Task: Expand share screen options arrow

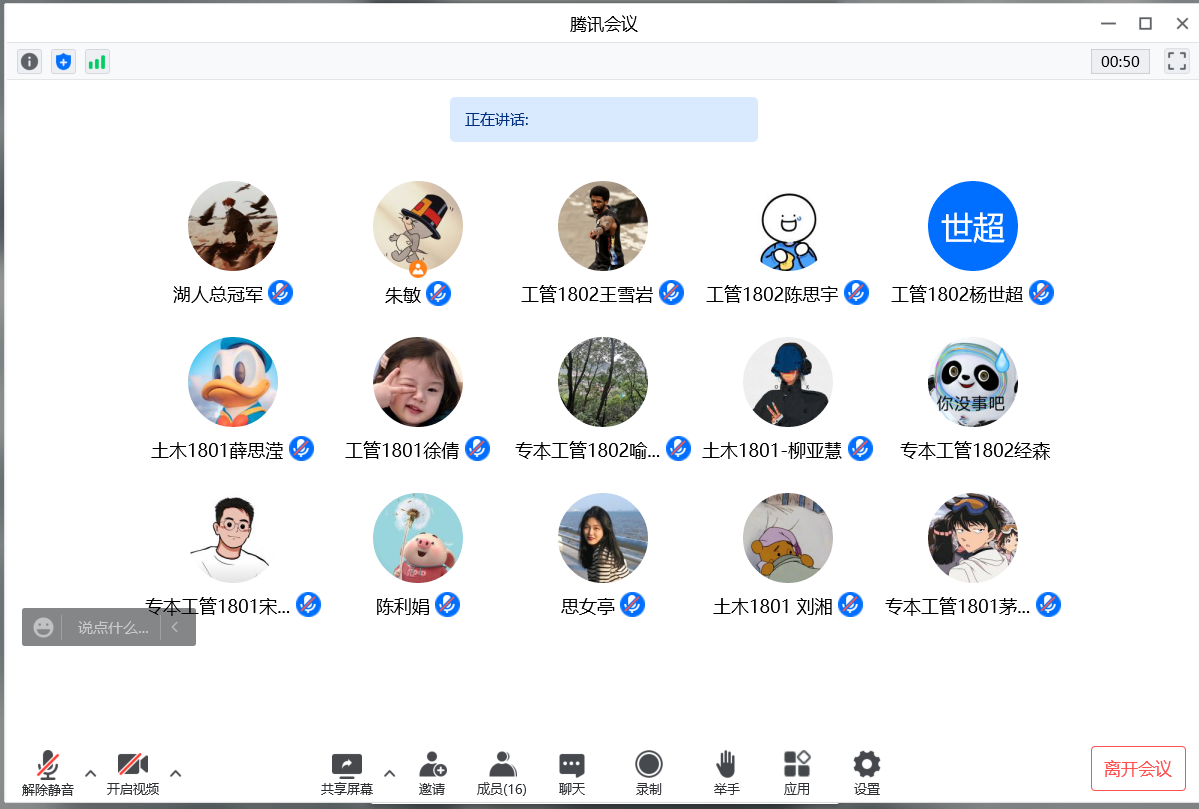Action: [390, 773]
